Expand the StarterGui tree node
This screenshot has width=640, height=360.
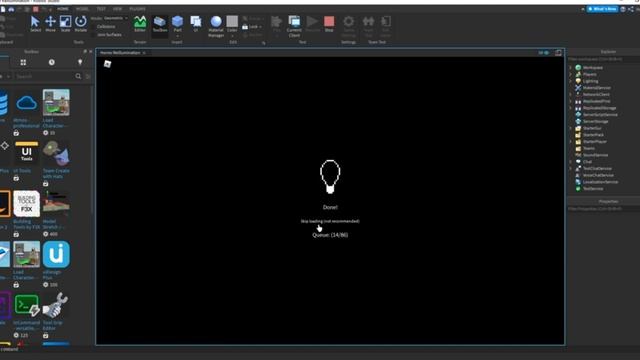coord(571,128)
